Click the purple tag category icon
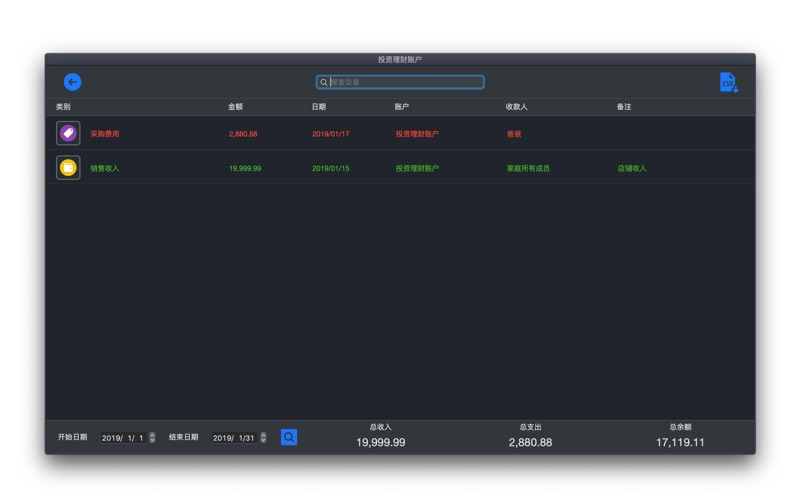 coord(68,133)
